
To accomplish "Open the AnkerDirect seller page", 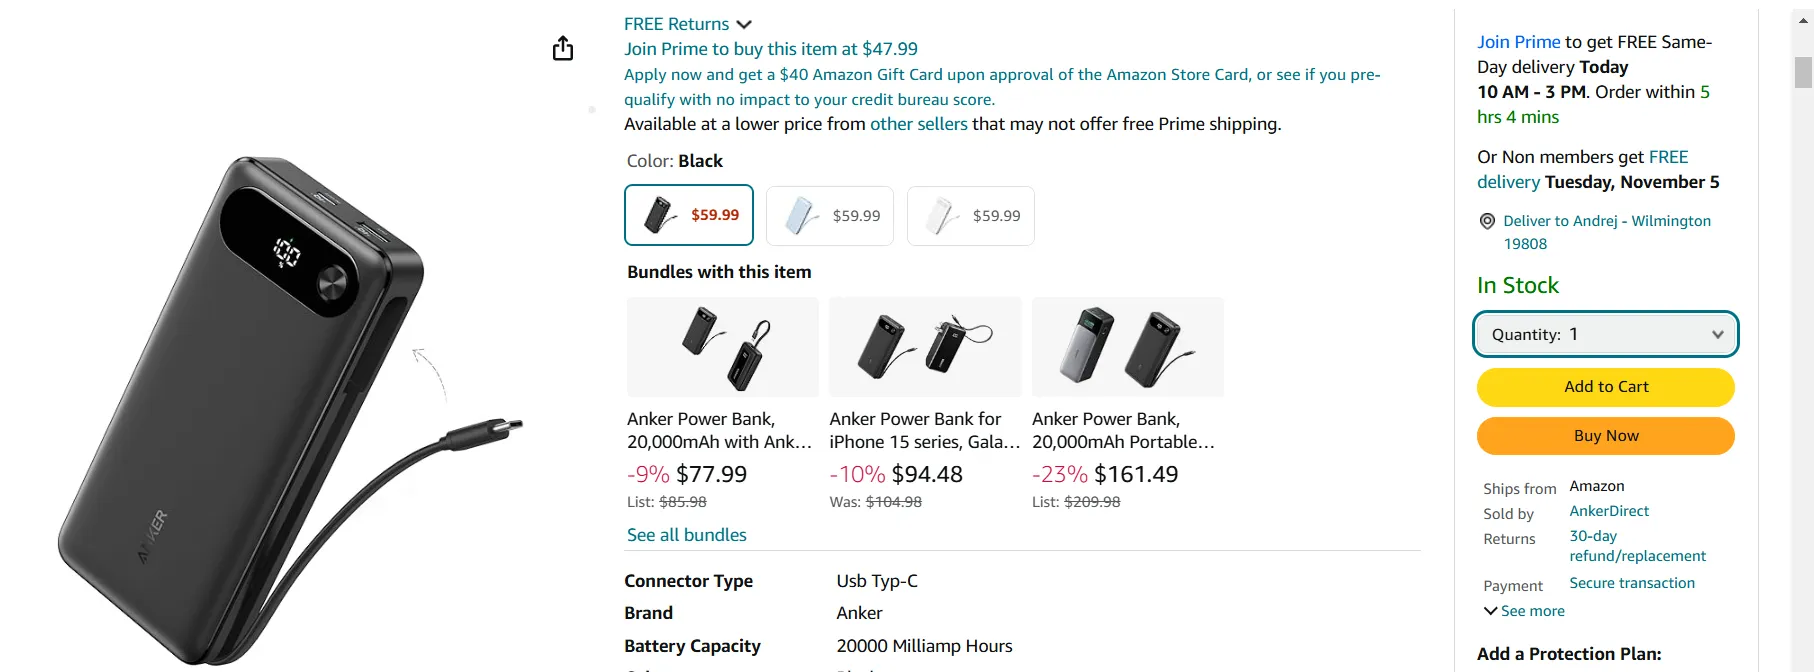I will click(1608, 511).
